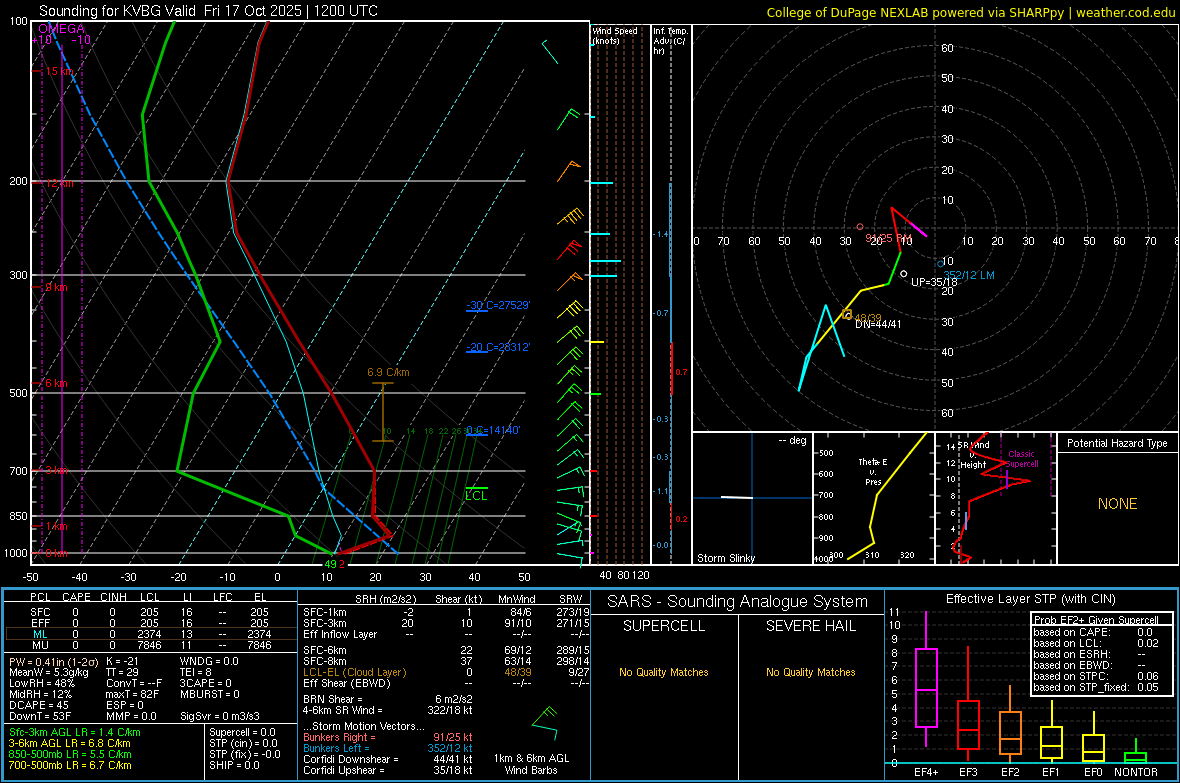Click the magenta 'OMEGA' label
This screenshot has width=1180, height=783.
[x=61, y=29]
